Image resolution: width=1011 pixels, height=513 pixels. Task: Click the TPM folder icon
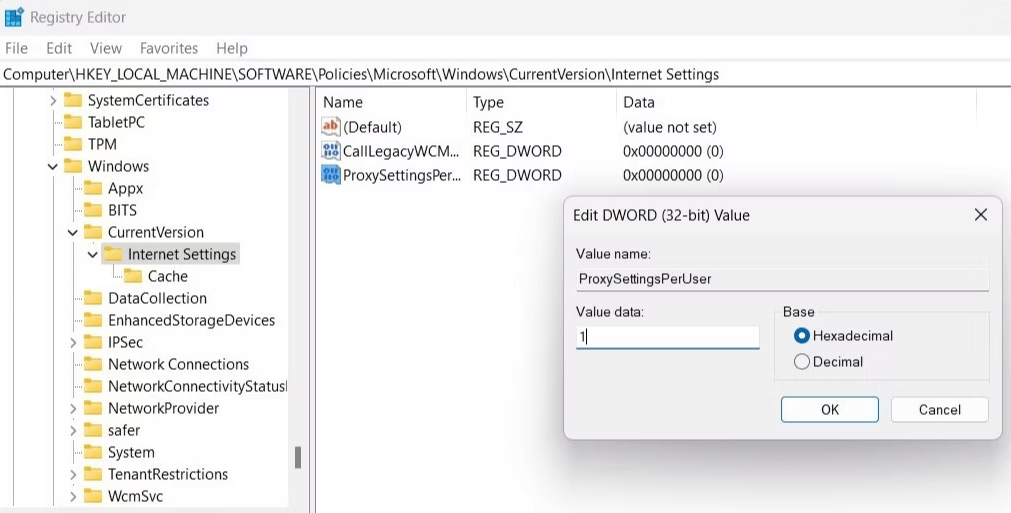tap(73, 144)
